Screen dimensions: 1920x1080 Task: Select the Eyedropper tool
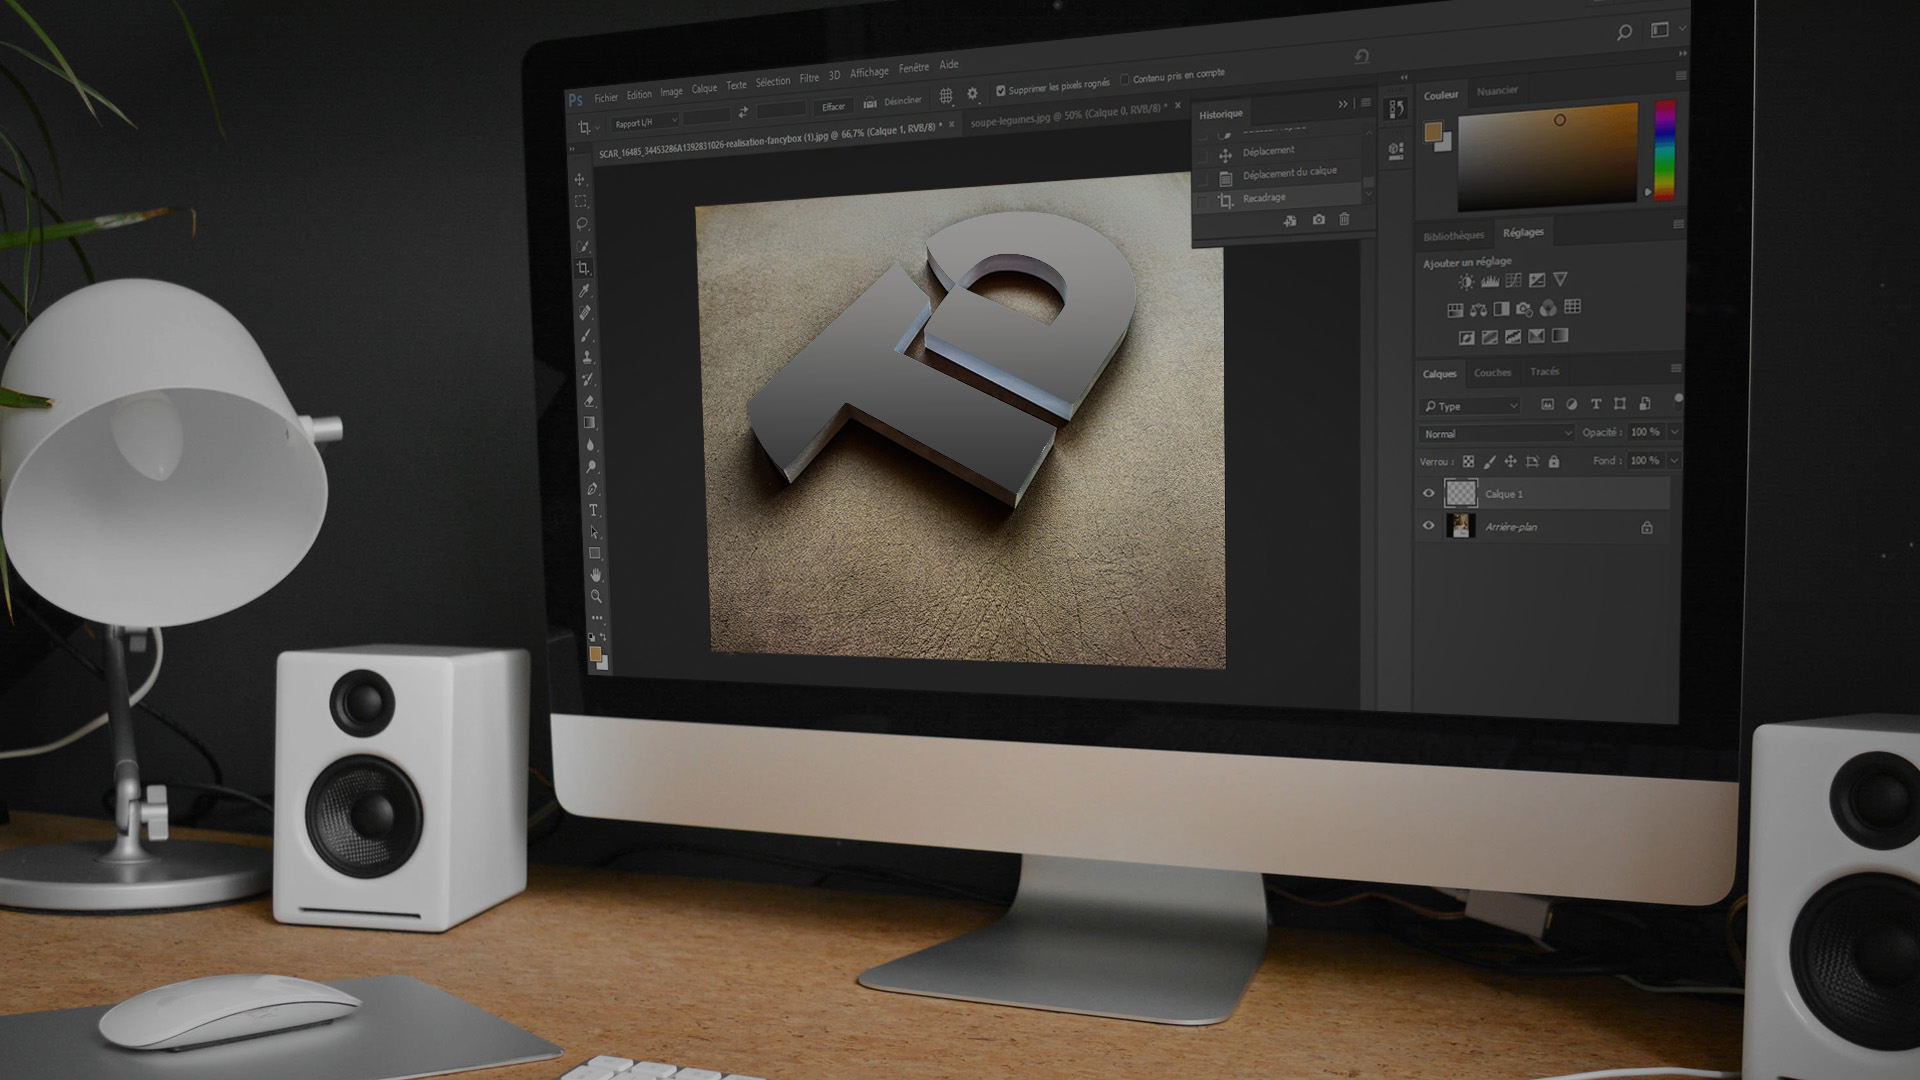[585, 290]
